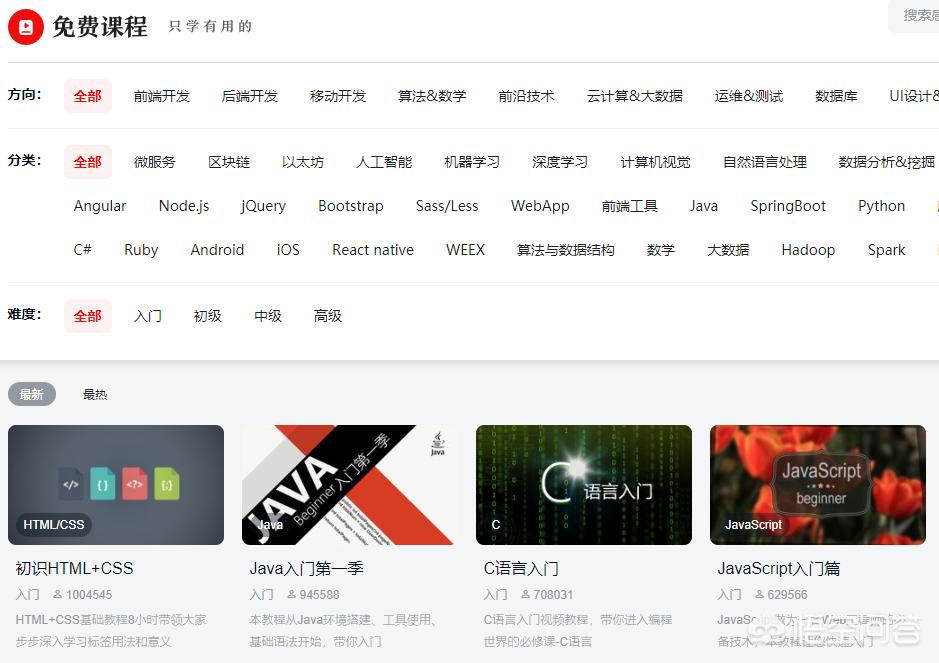939x663 pixels.
Task: Choose the React native category
Action: (x=373, y=250)
